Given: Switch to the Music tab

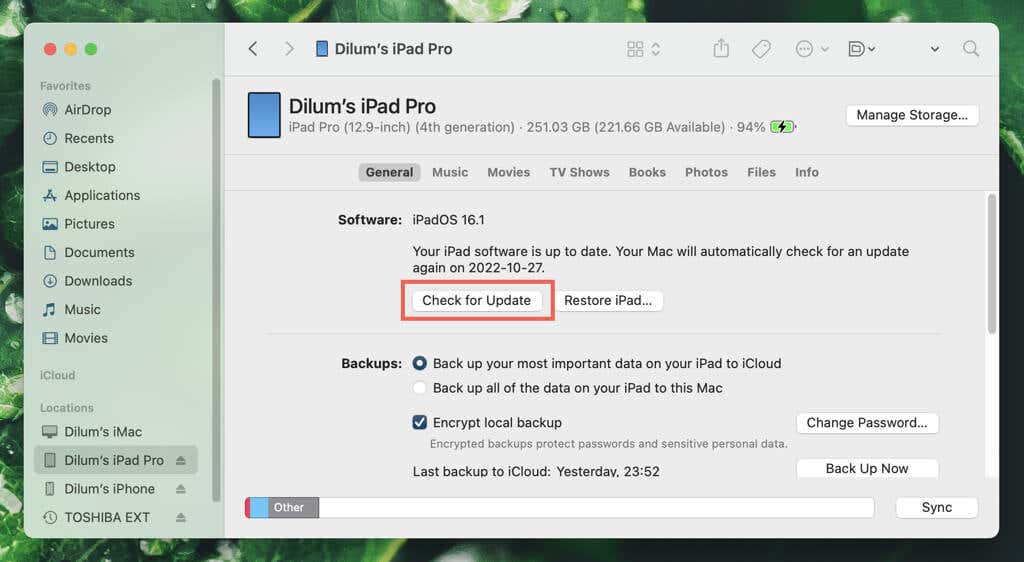Looking at the screenshot, I should click(x=450, y=172).
